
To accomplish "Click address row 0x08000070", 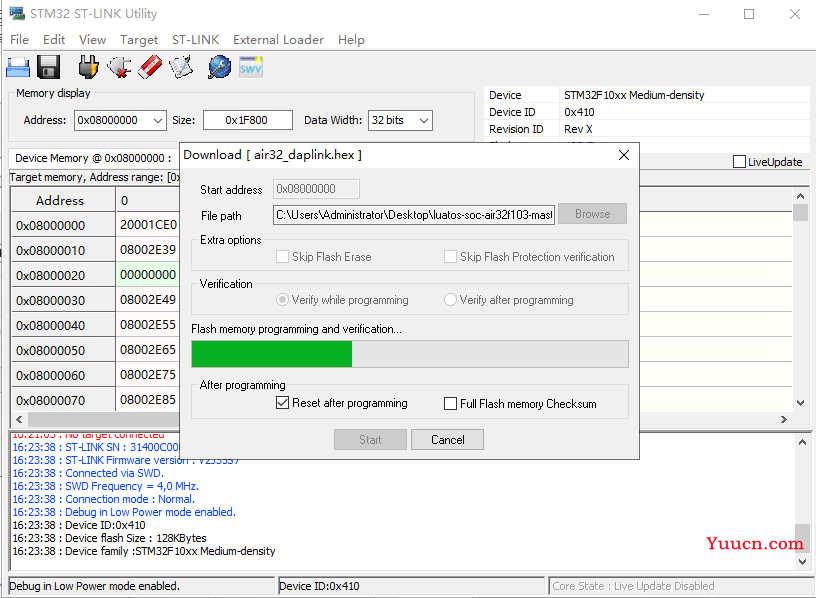I will (x=63, y=400).
